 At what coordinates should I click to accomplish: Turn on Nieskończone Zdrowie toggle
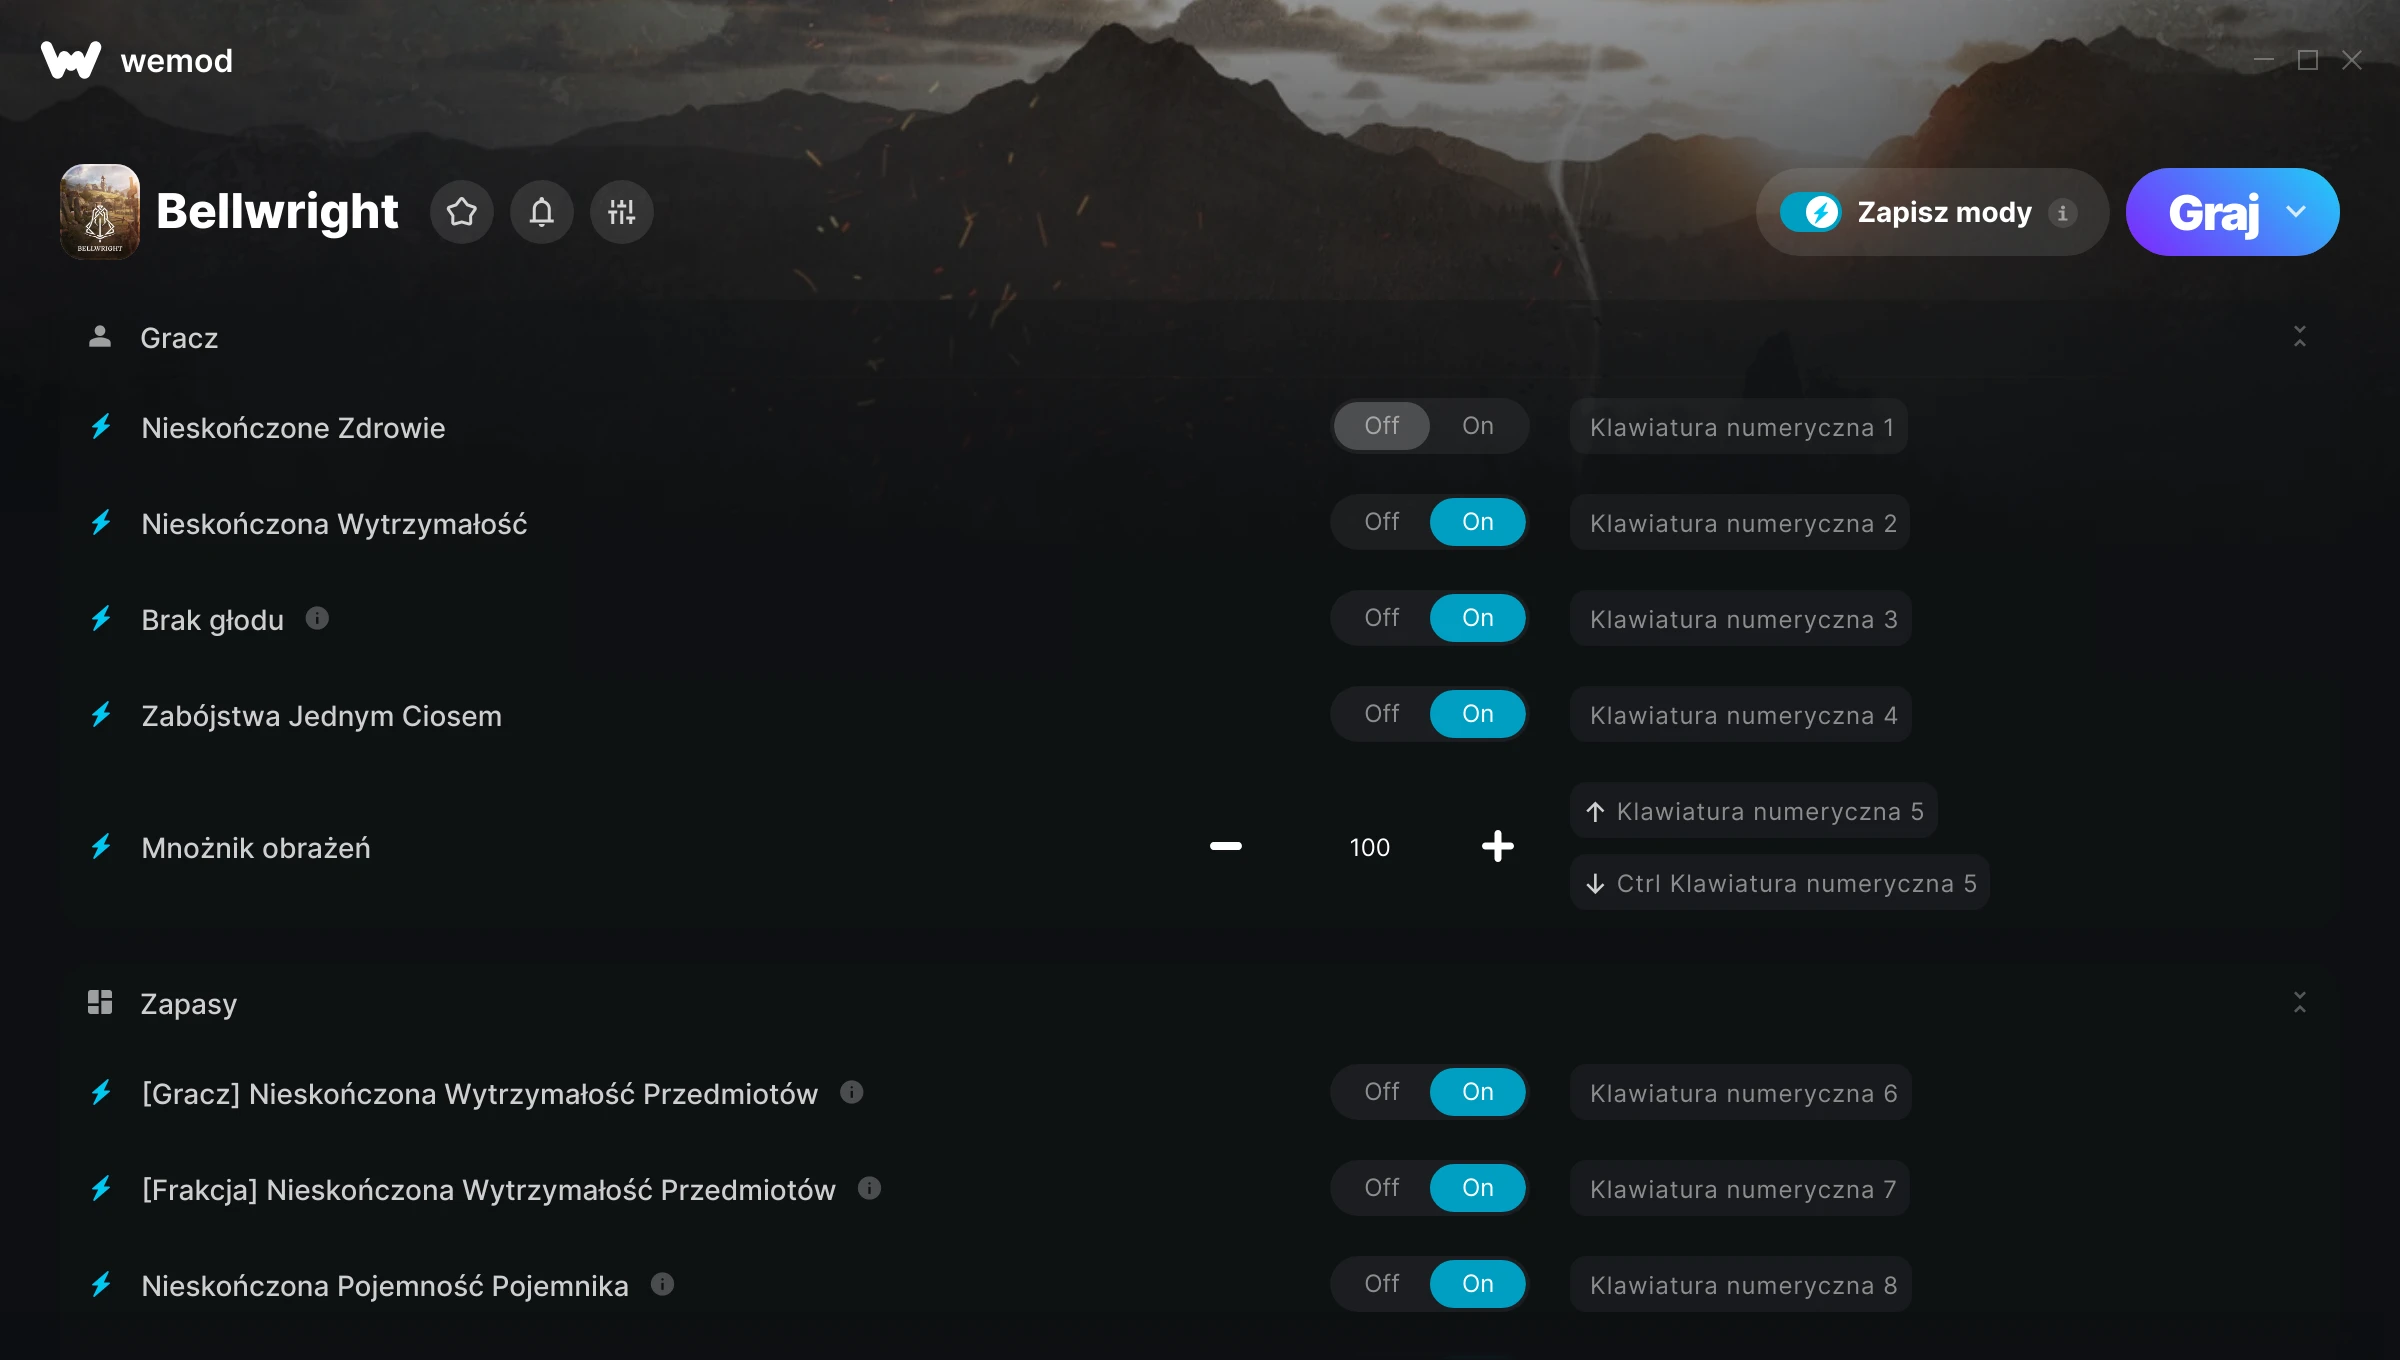click(x=1477, y=426)
